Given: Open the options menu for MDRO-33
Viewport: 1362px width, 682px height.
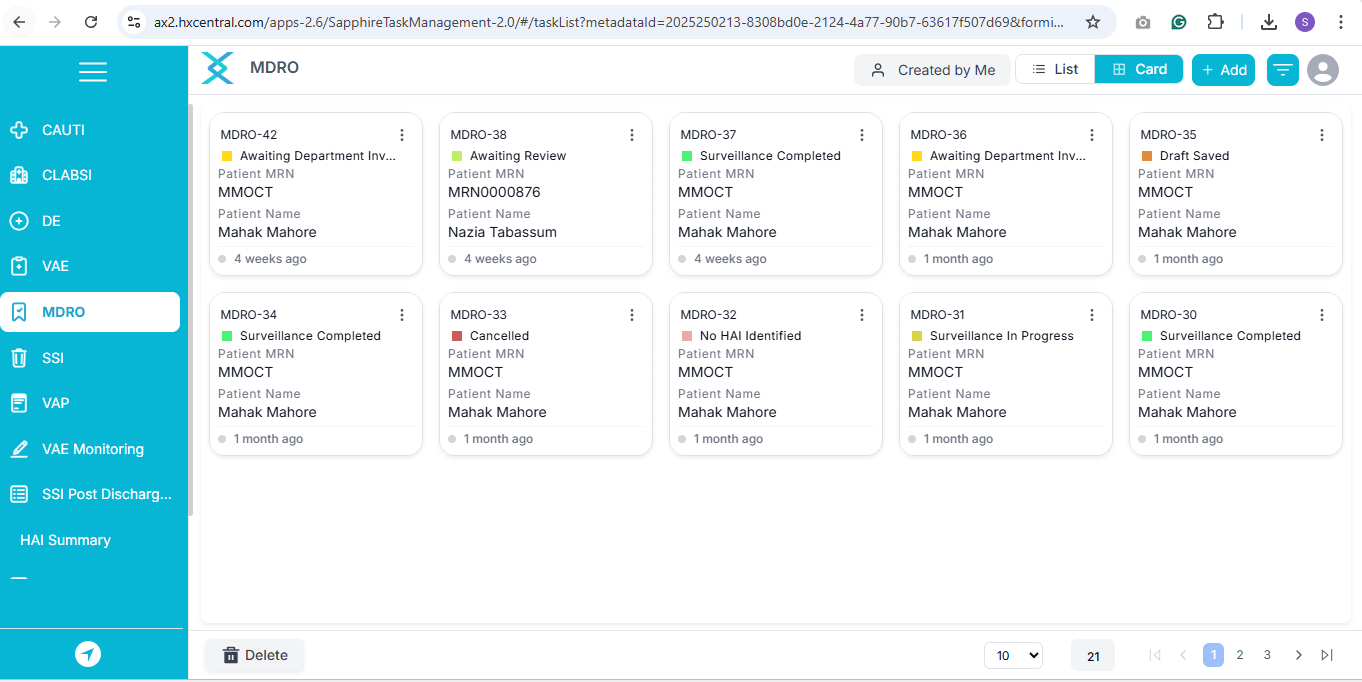Looking at the screenshot, I should (x=632, y=314).
